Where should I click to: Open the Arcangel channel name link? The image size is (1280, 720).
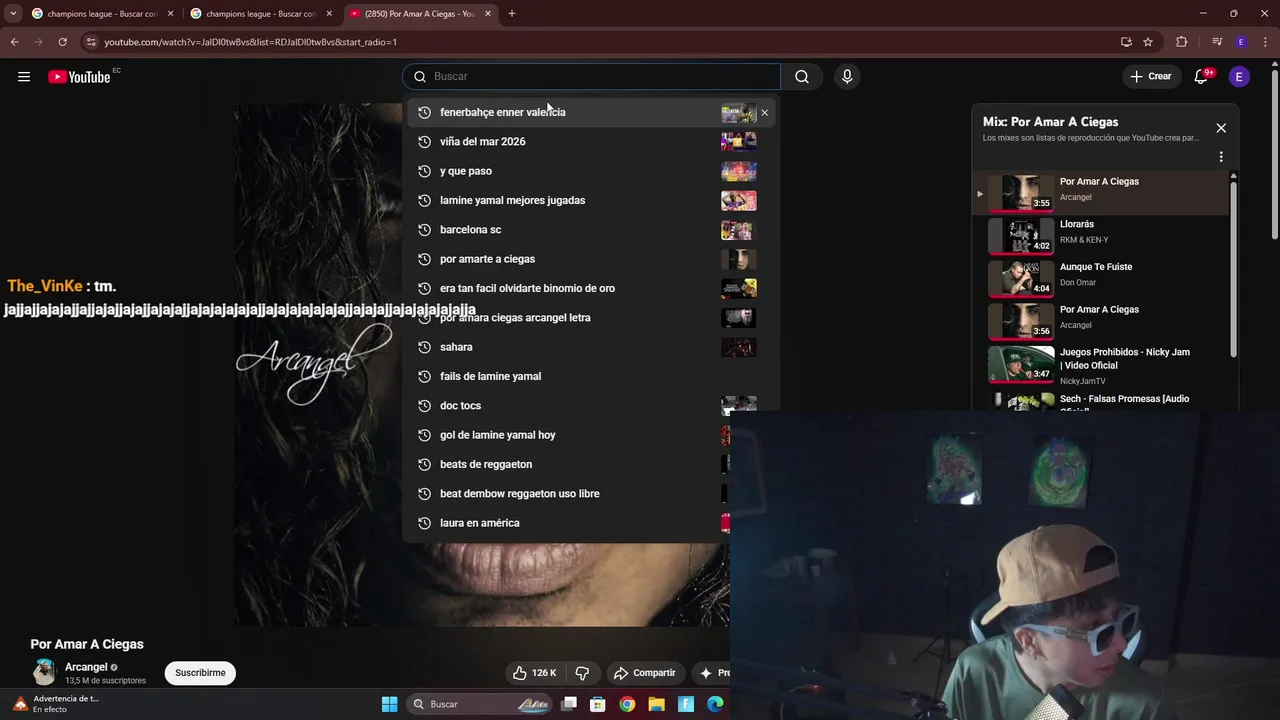(86, 667)
